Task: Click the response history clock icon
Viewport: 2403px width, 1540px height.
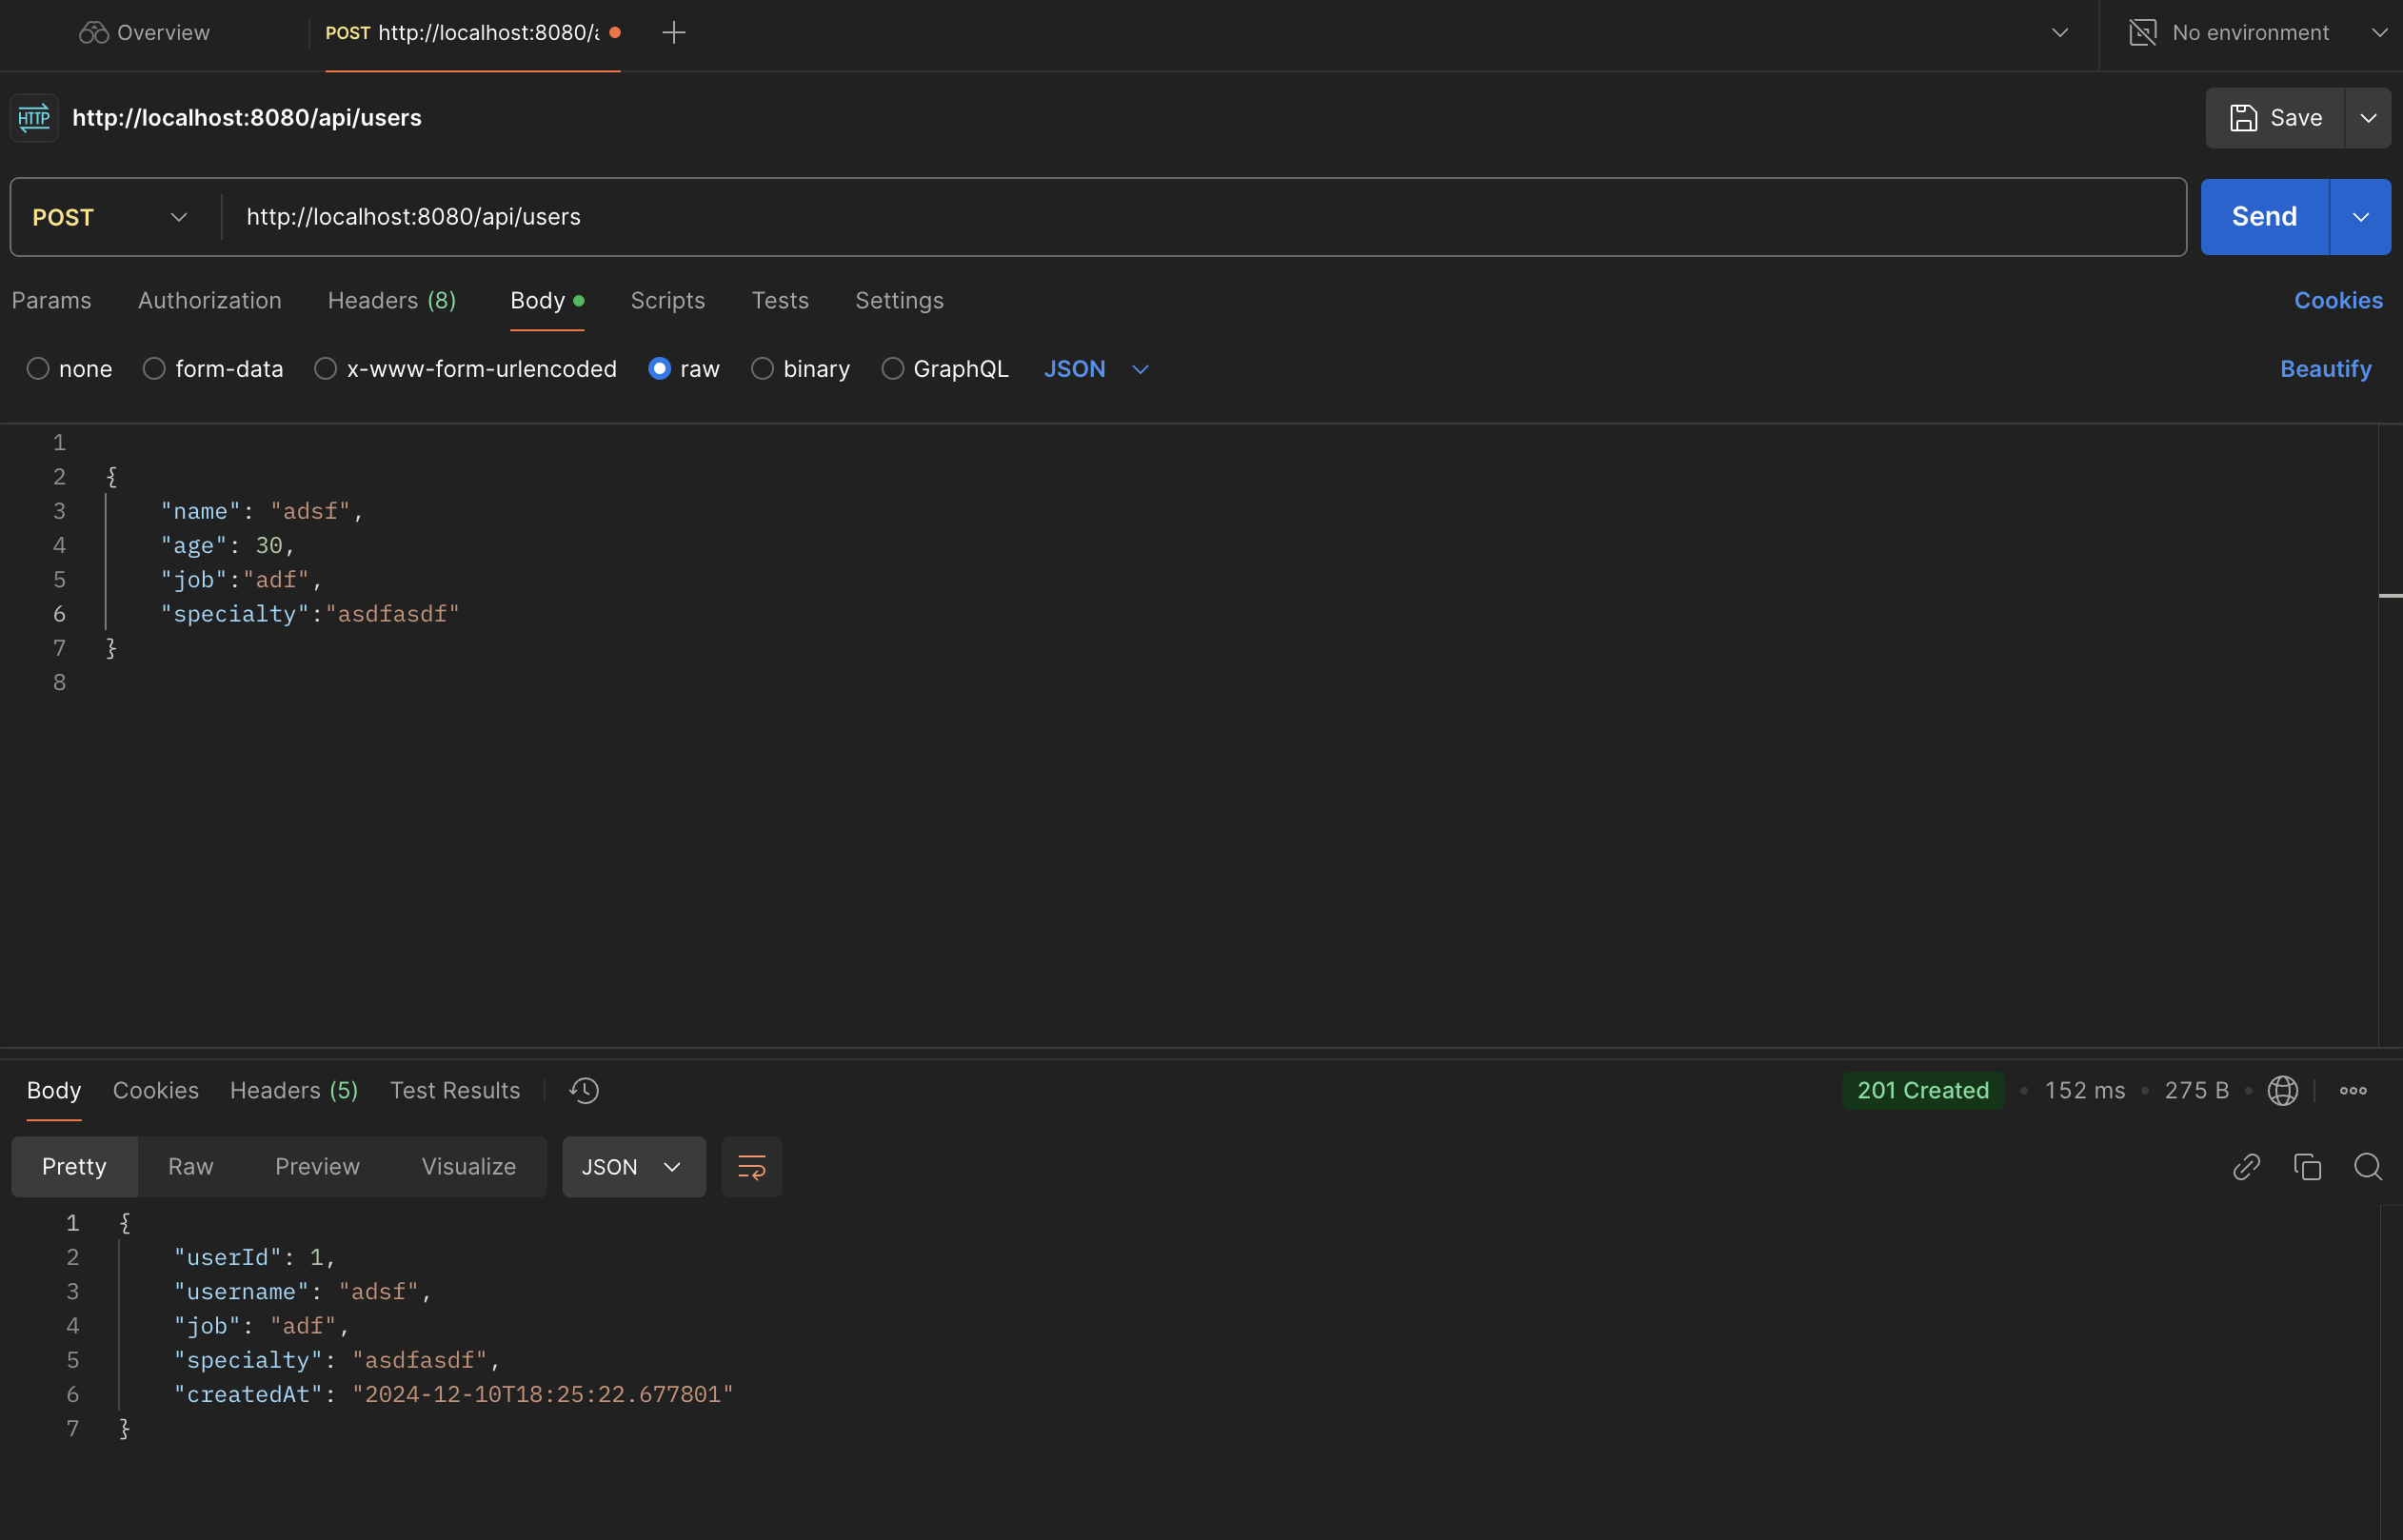Action: pyautogui.click(x=584, y=1090)
